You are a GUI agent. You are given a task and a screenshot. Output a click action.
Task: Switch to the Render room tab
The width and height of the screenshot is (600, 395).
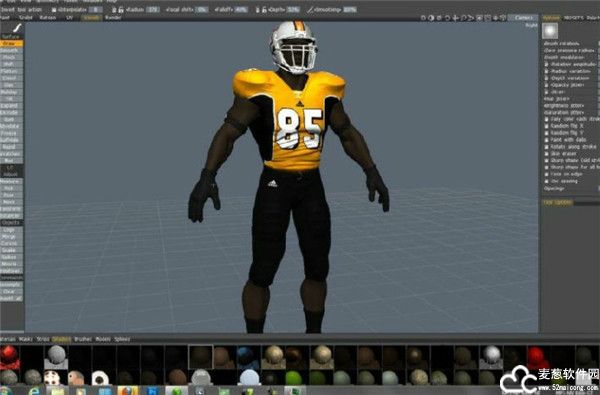(113, 18)
